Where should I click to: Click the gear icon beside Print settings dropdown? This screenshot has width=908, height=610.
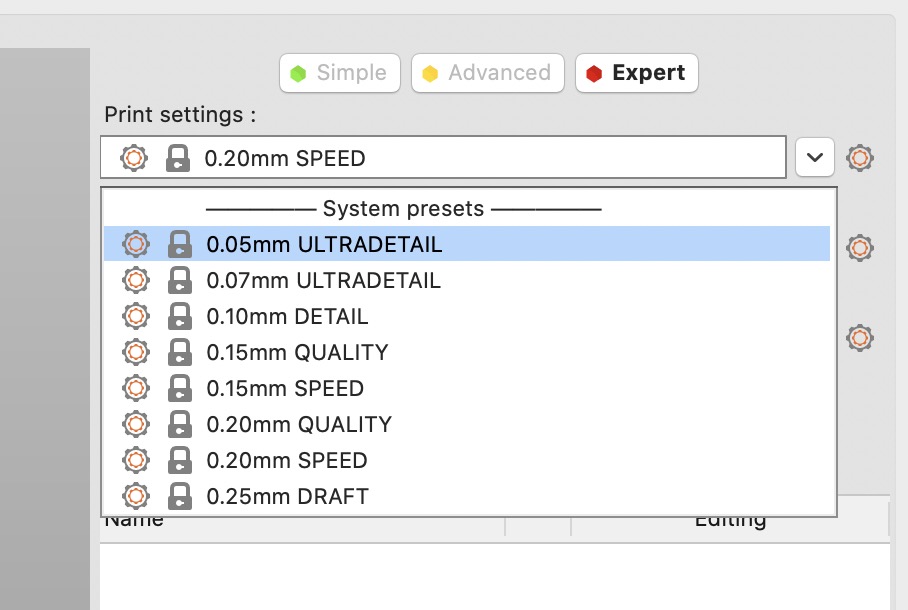[x=860, y=158]
